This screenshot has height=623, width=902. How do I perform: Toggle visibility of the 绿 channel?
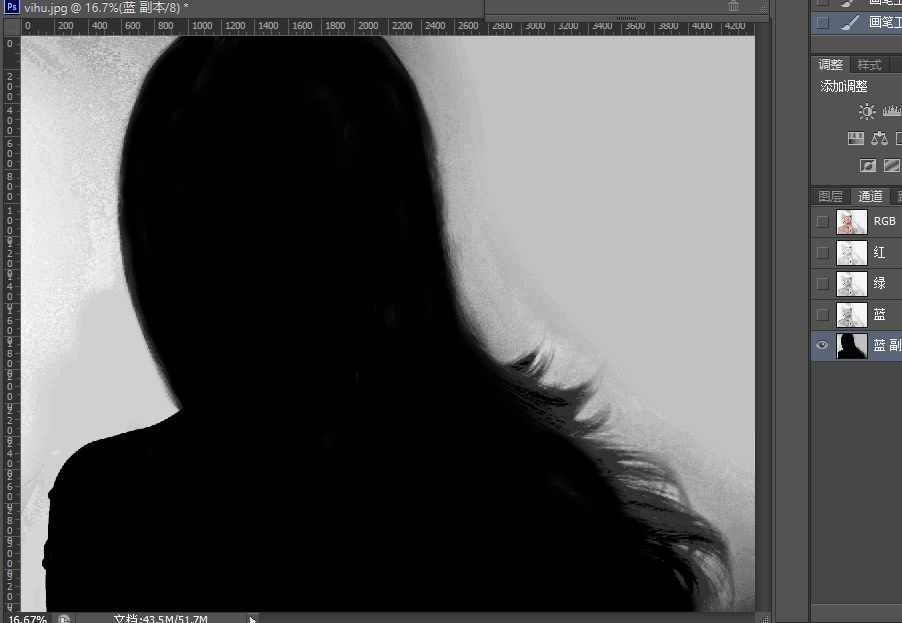(822, 283)
